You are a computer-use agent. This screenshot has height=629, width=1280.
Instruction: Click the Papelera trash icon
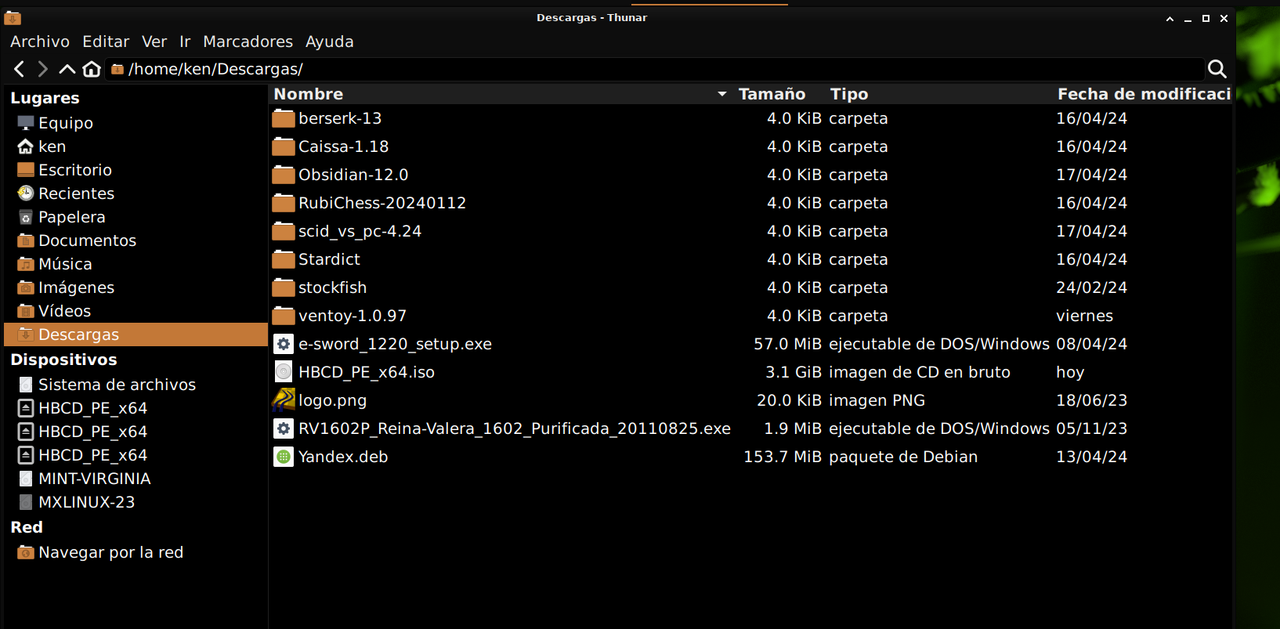(x=26, y=217)
